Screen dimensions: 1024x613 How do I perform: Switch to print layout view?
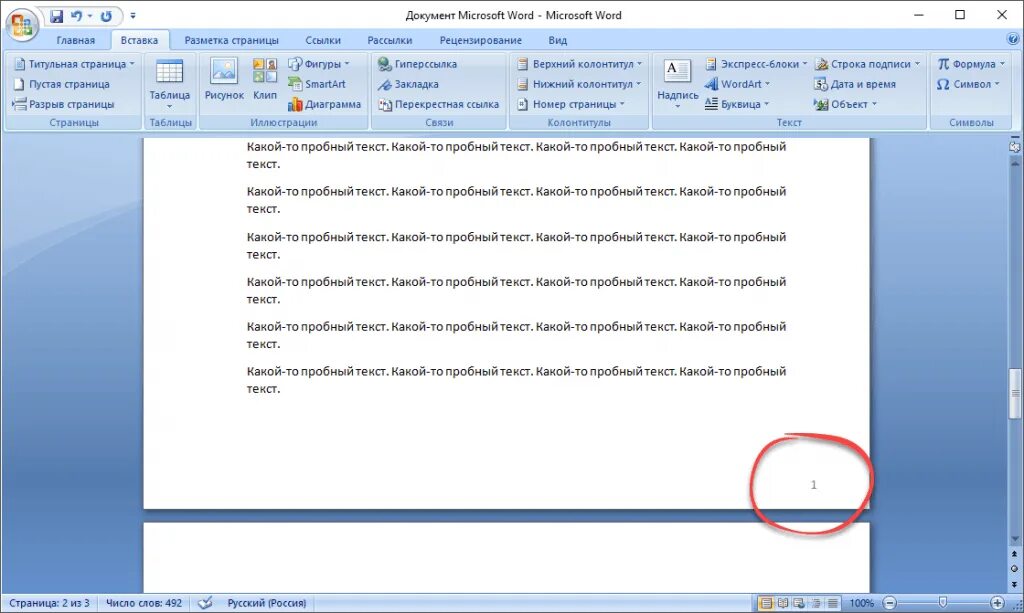tap(766, 603)
